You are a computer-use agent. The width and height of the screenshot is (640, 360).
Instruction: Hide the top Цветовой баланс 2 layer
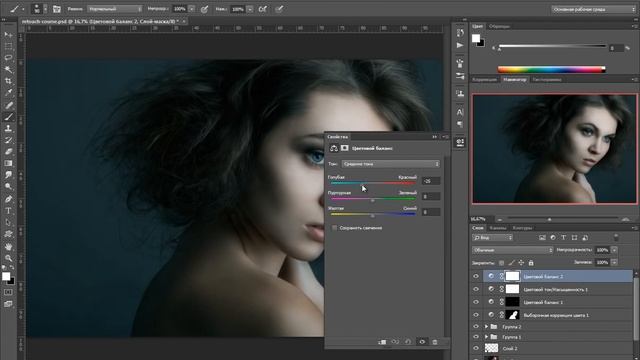(x=476, y=276)
